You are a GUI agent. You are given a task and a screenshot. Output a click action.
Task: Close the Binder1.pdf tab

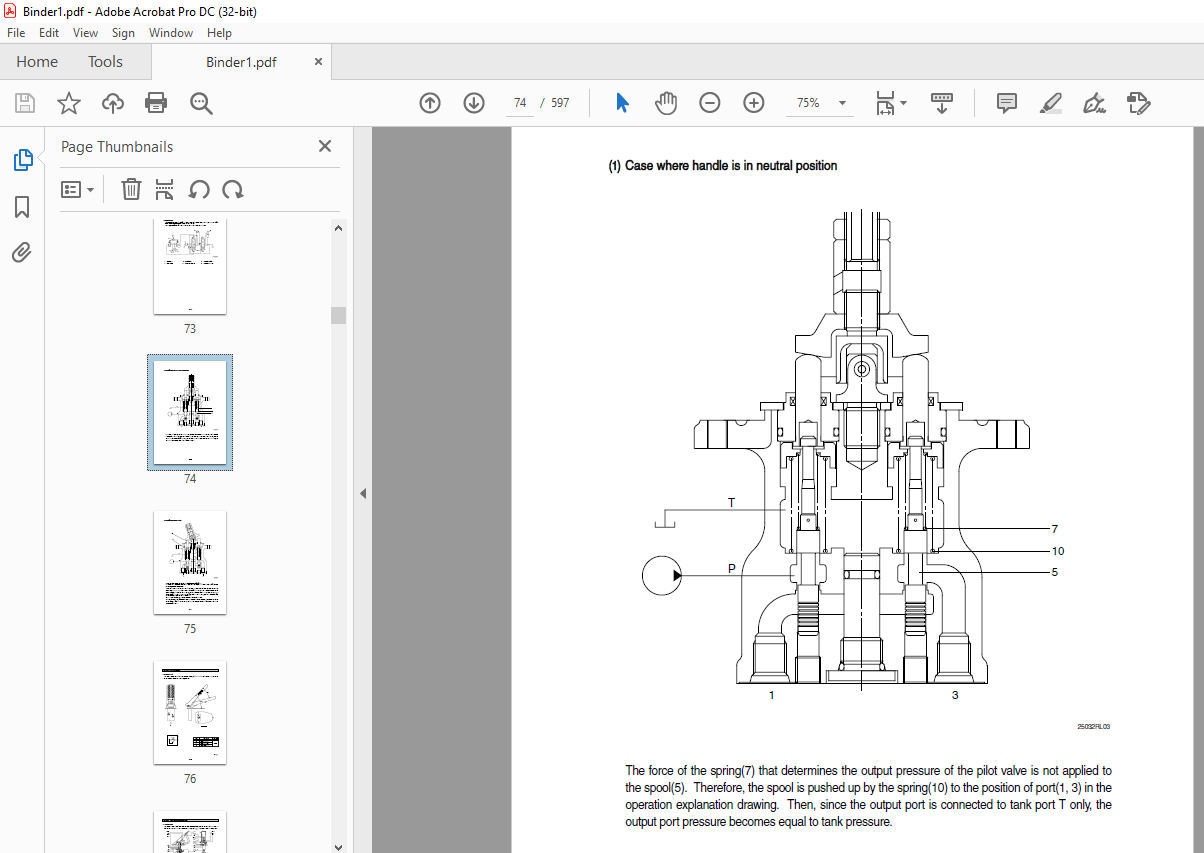click(x=319, y=62)
